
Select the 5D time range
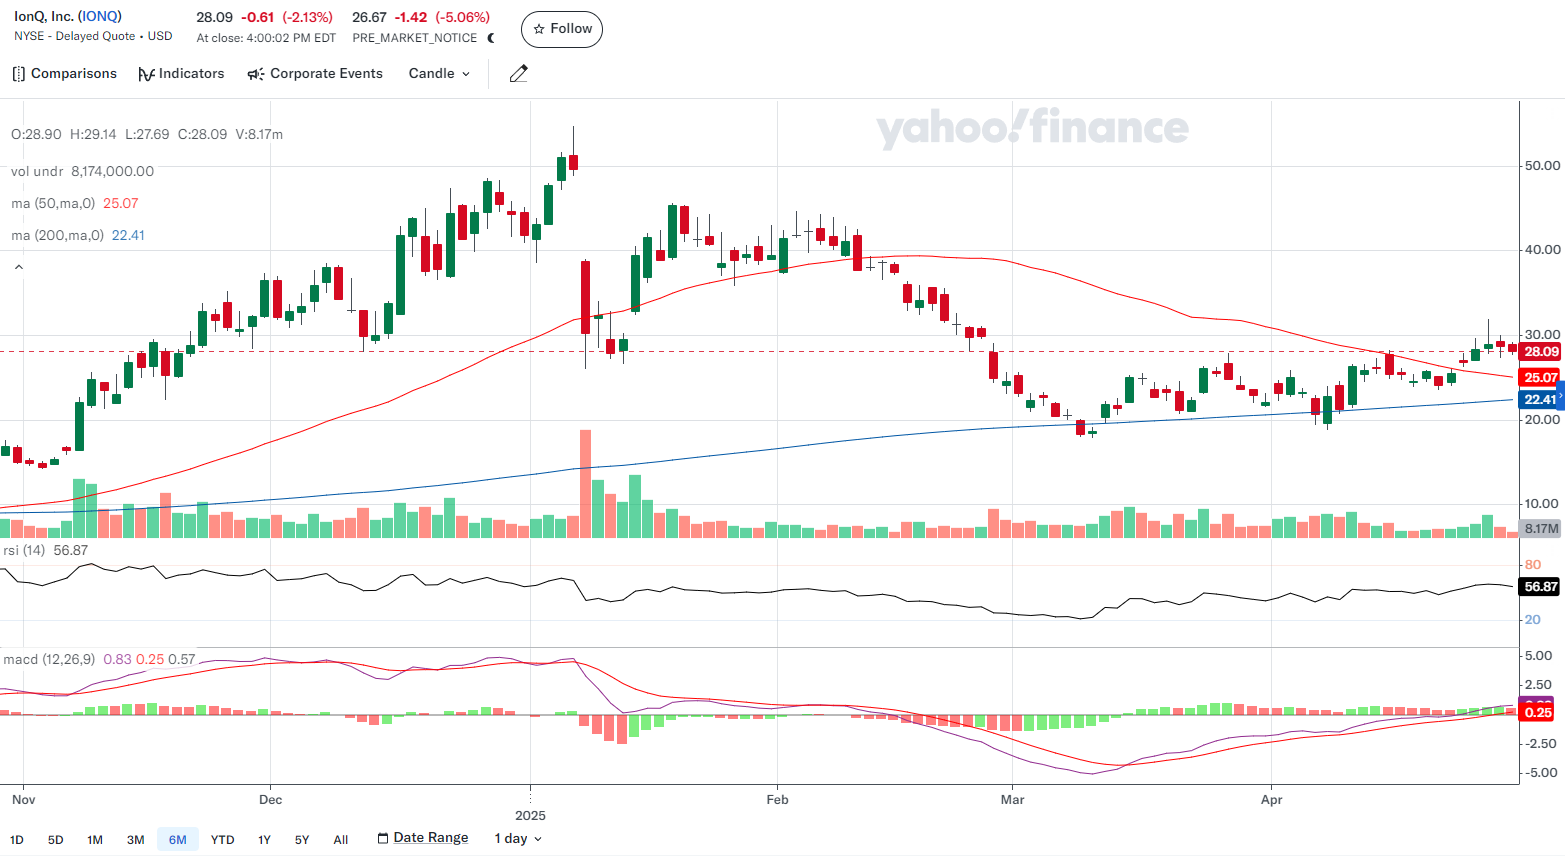pyautogui.click(x=56, y=839)
